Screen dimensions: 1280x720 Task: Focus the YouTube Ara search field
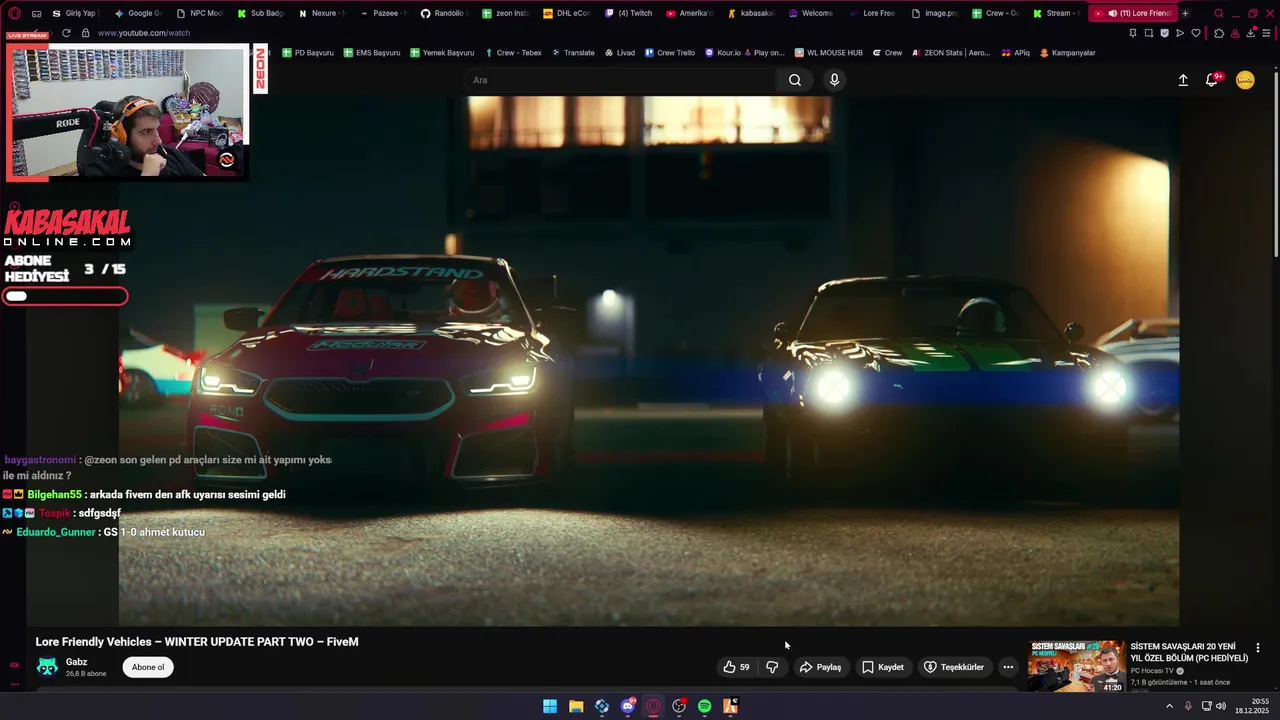pos(620,80)
